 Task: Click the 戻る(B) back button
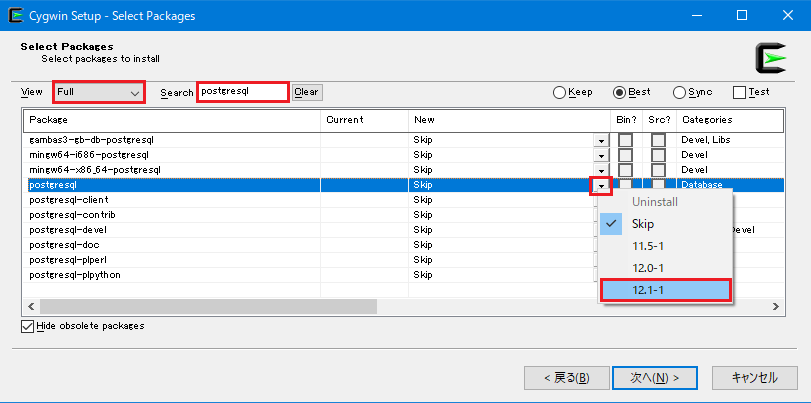click(x=566, y=378)
